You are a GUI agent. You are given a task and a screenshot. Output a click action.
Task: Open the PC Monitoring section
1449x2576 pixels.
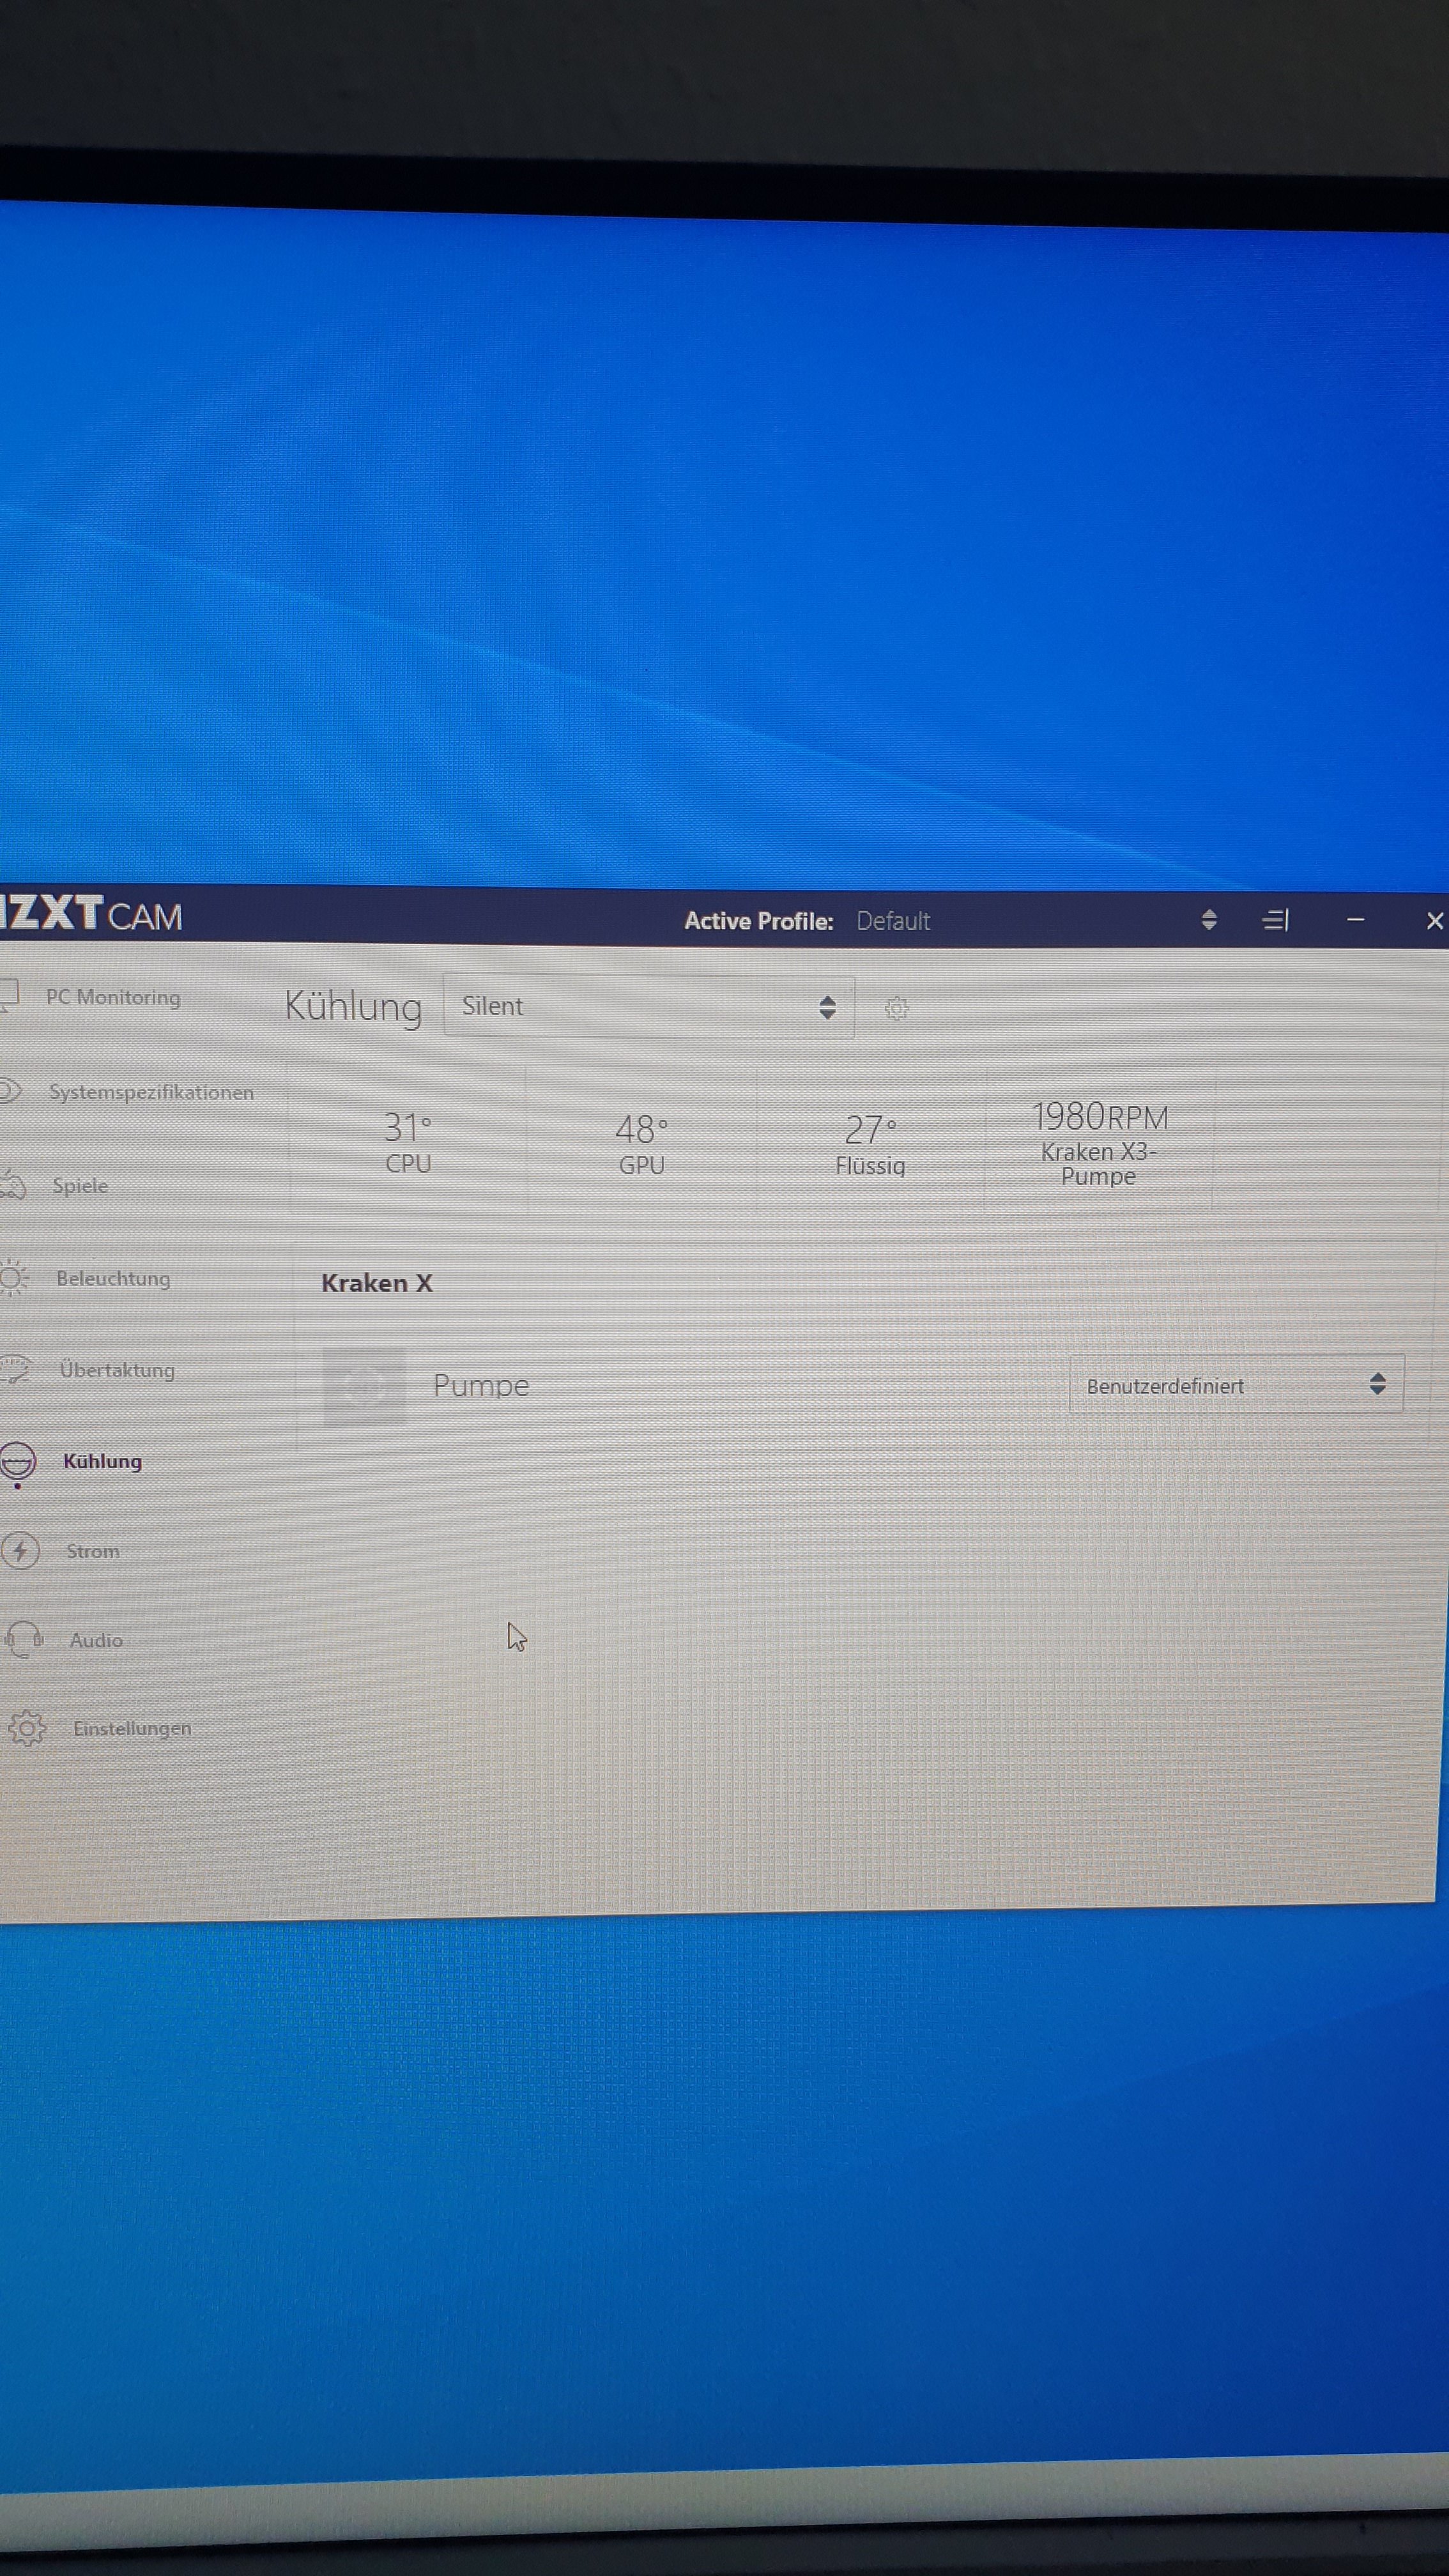[x=113, y=997]
